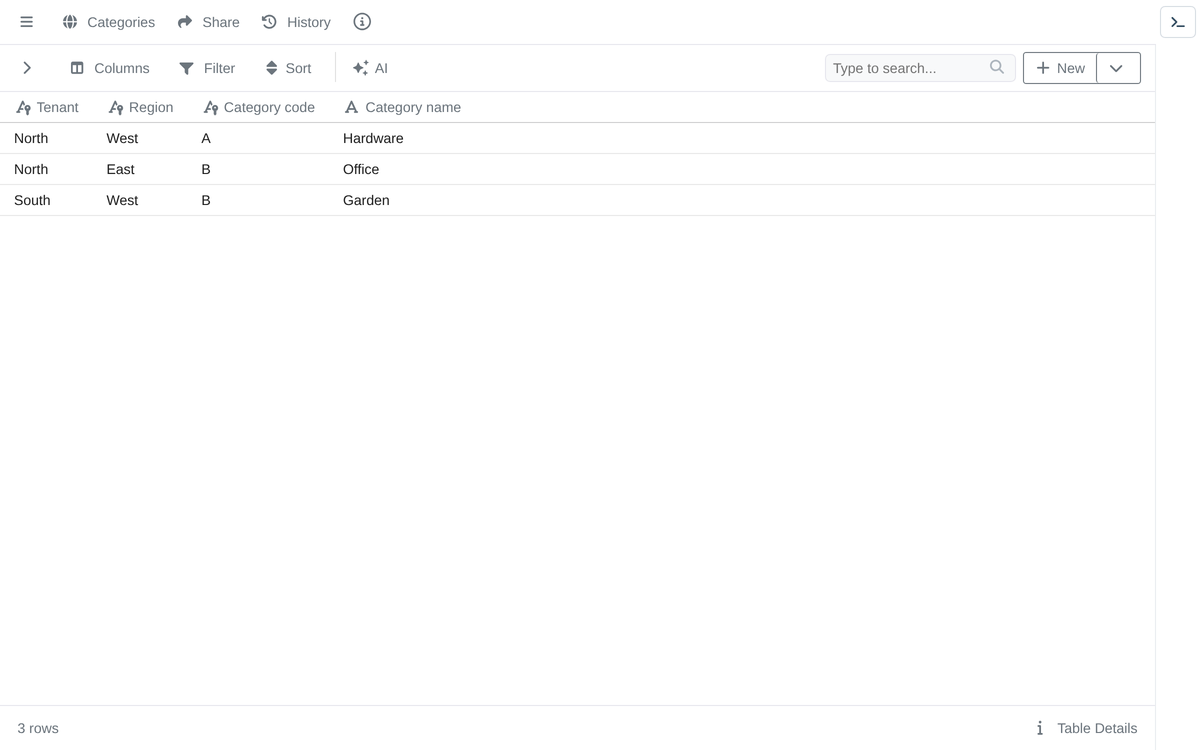View the History label

coord(308,22)
